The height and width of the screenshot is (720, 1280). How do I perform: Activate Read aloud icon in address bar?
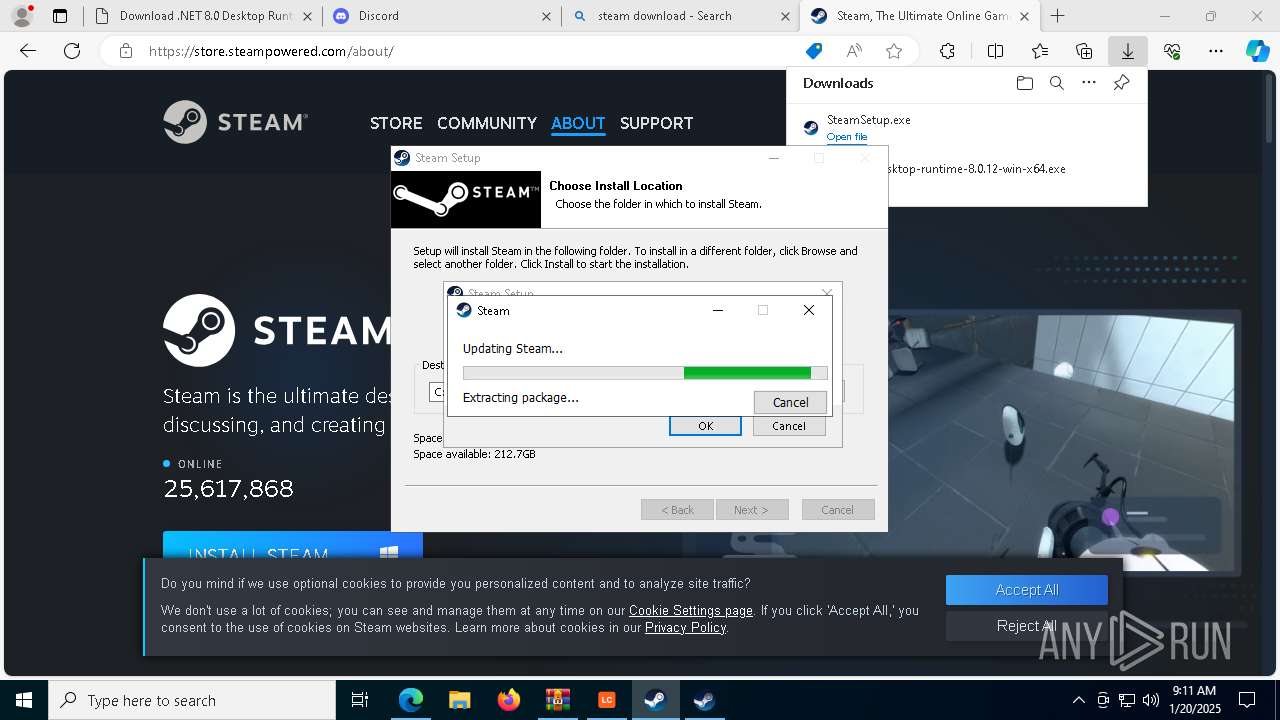[x=854, y=51]
